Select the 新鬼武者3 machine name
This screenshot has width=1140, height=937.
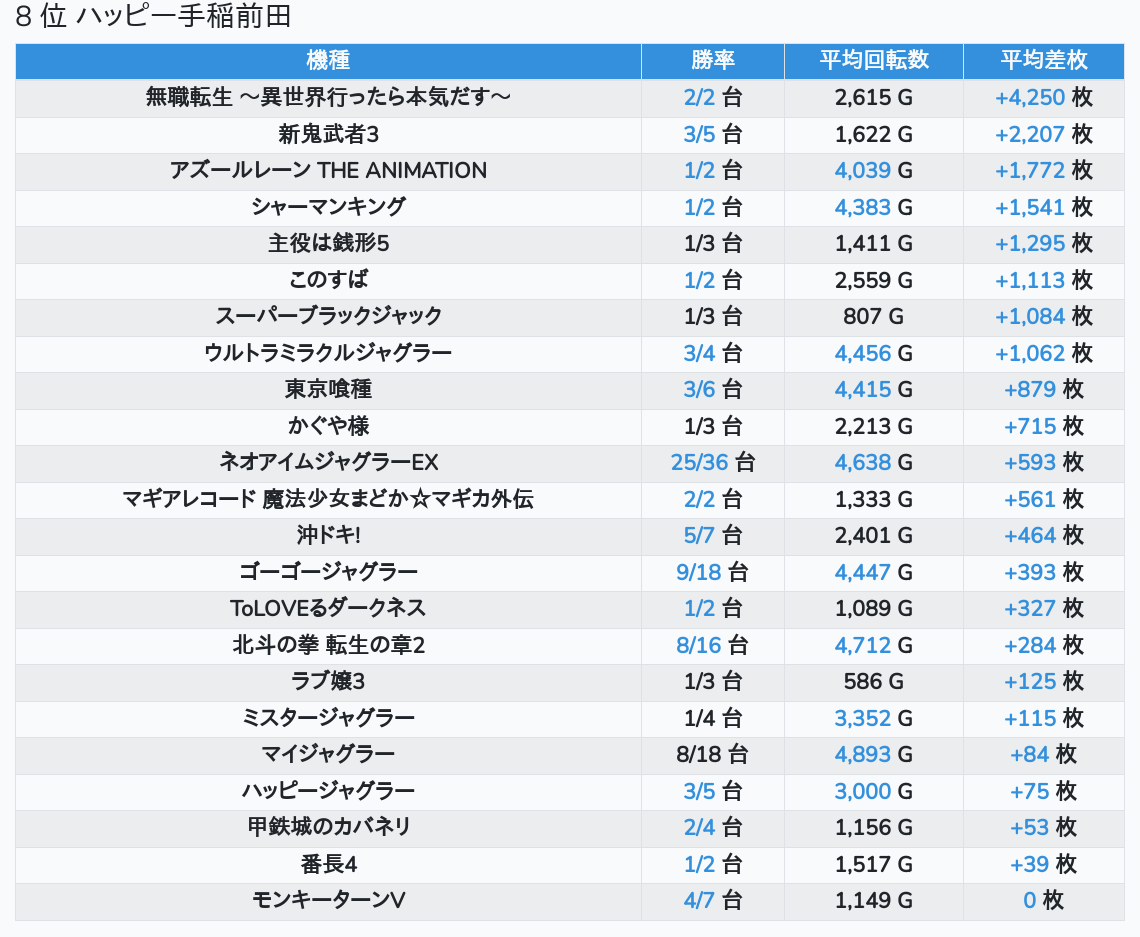tap(328, 134)
